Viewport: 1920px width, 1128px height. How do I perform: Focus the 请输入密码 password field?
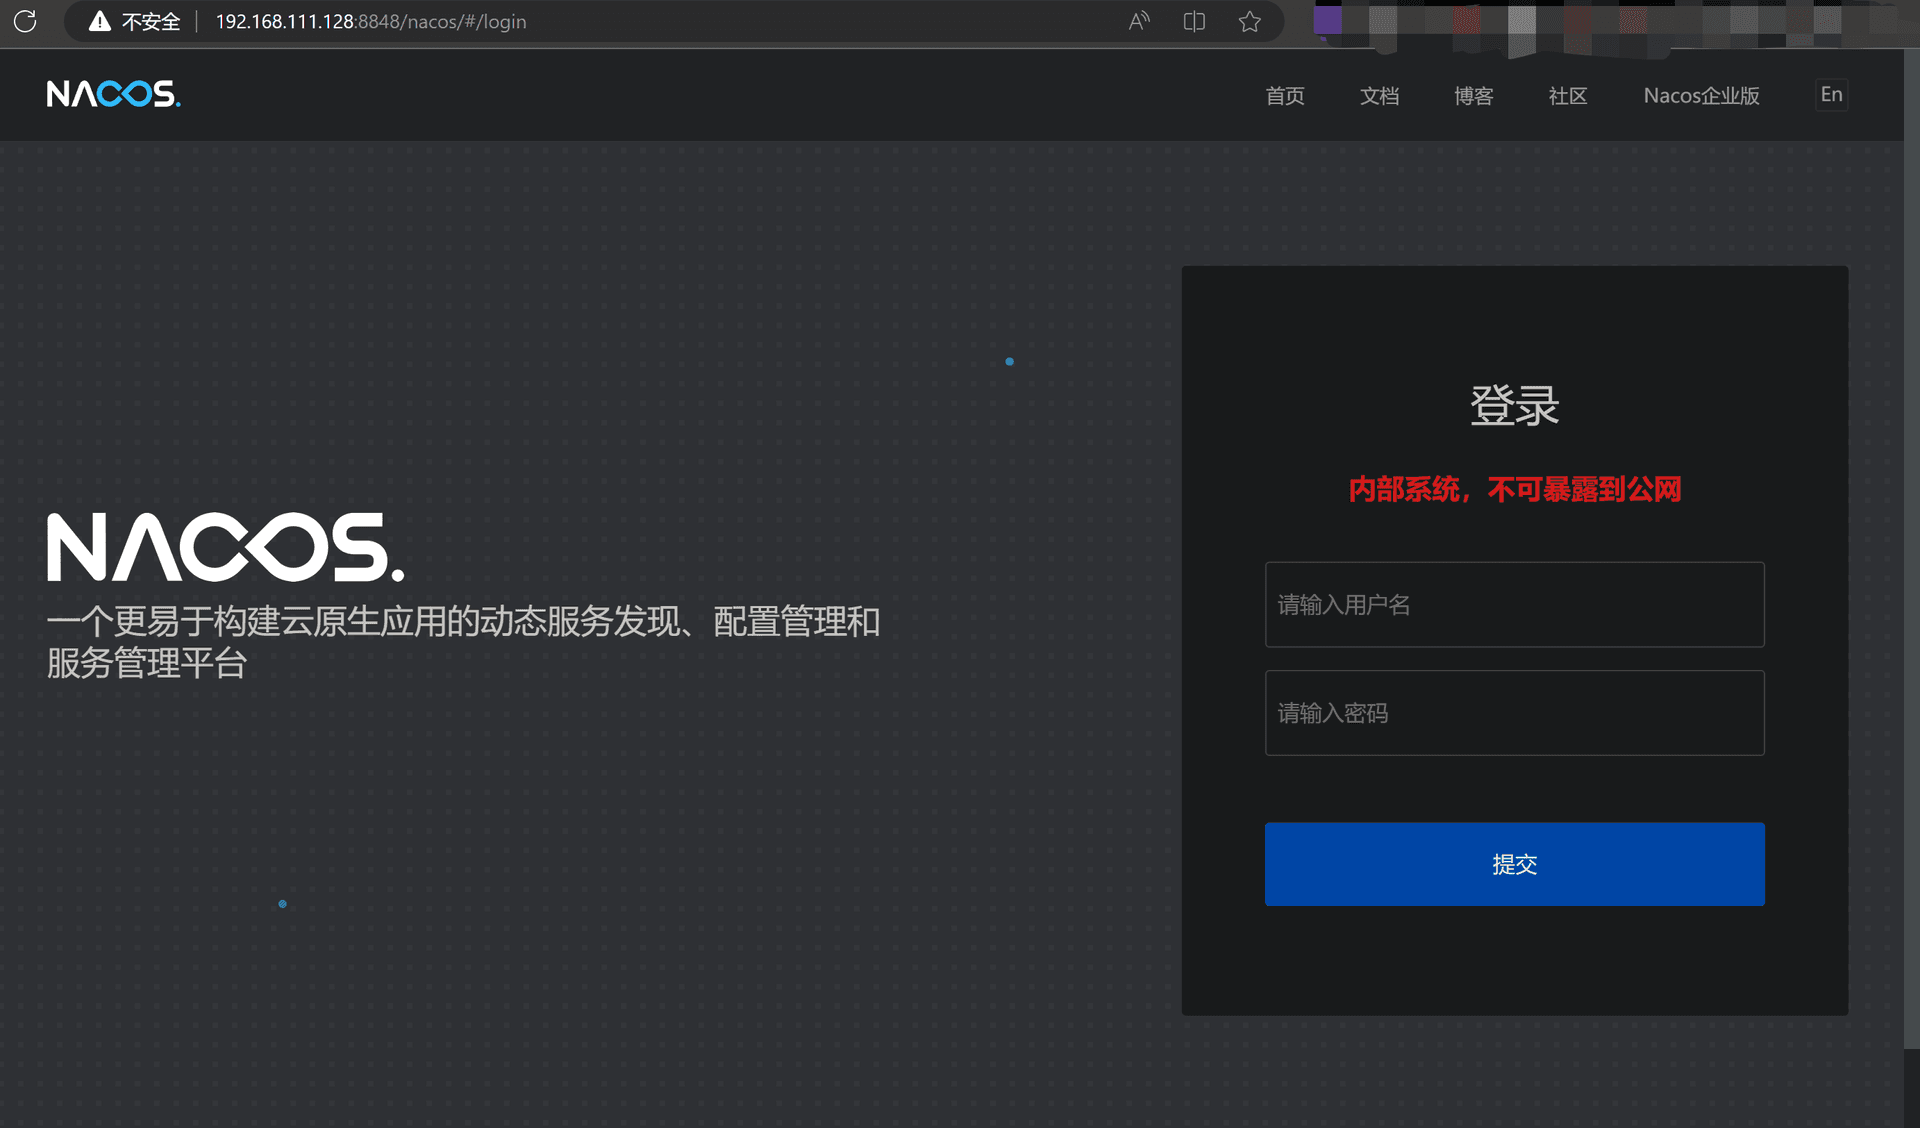pyautogui.click(x=1514, y=713)
